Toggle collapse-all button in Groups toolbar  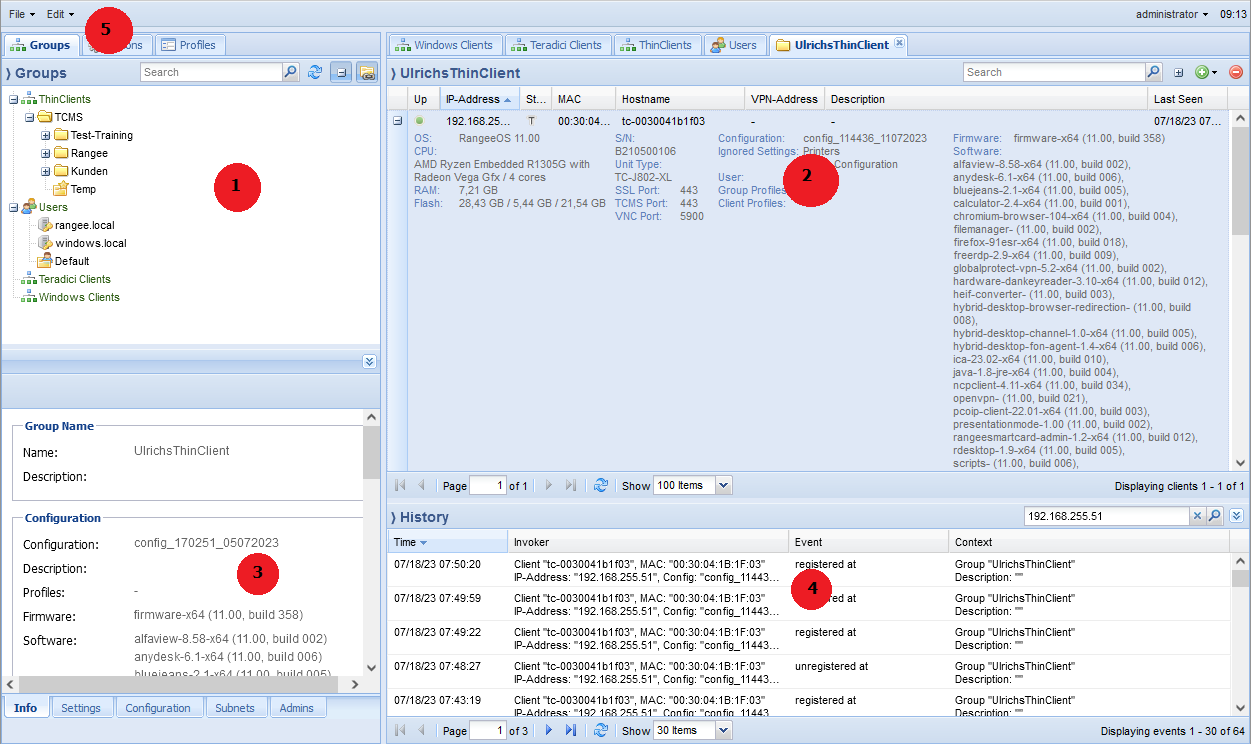(341, 72)
